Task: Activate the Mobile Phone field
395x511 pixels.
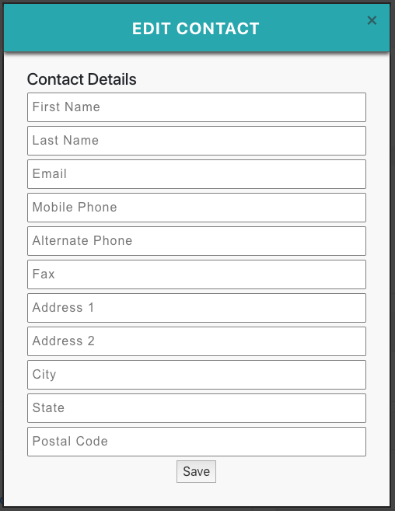Action: pyautogui.click(x=196, y=207)
